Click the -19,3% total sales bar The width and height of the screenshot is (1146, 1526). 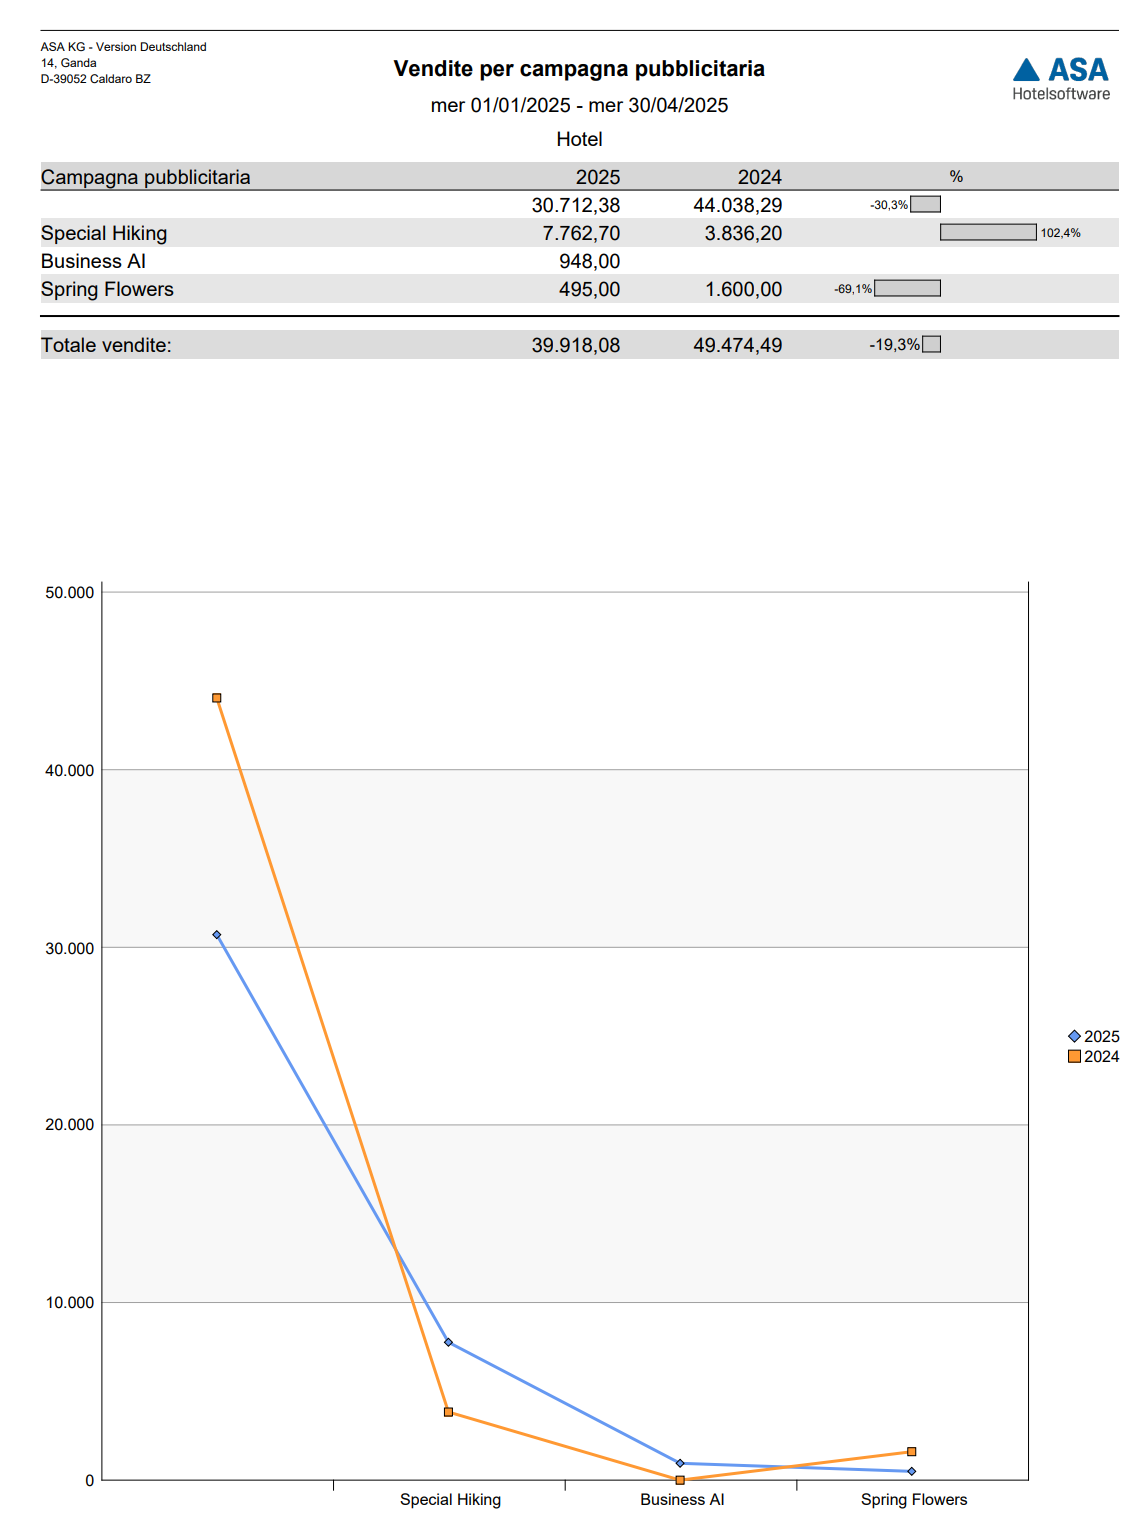[931, 345]
